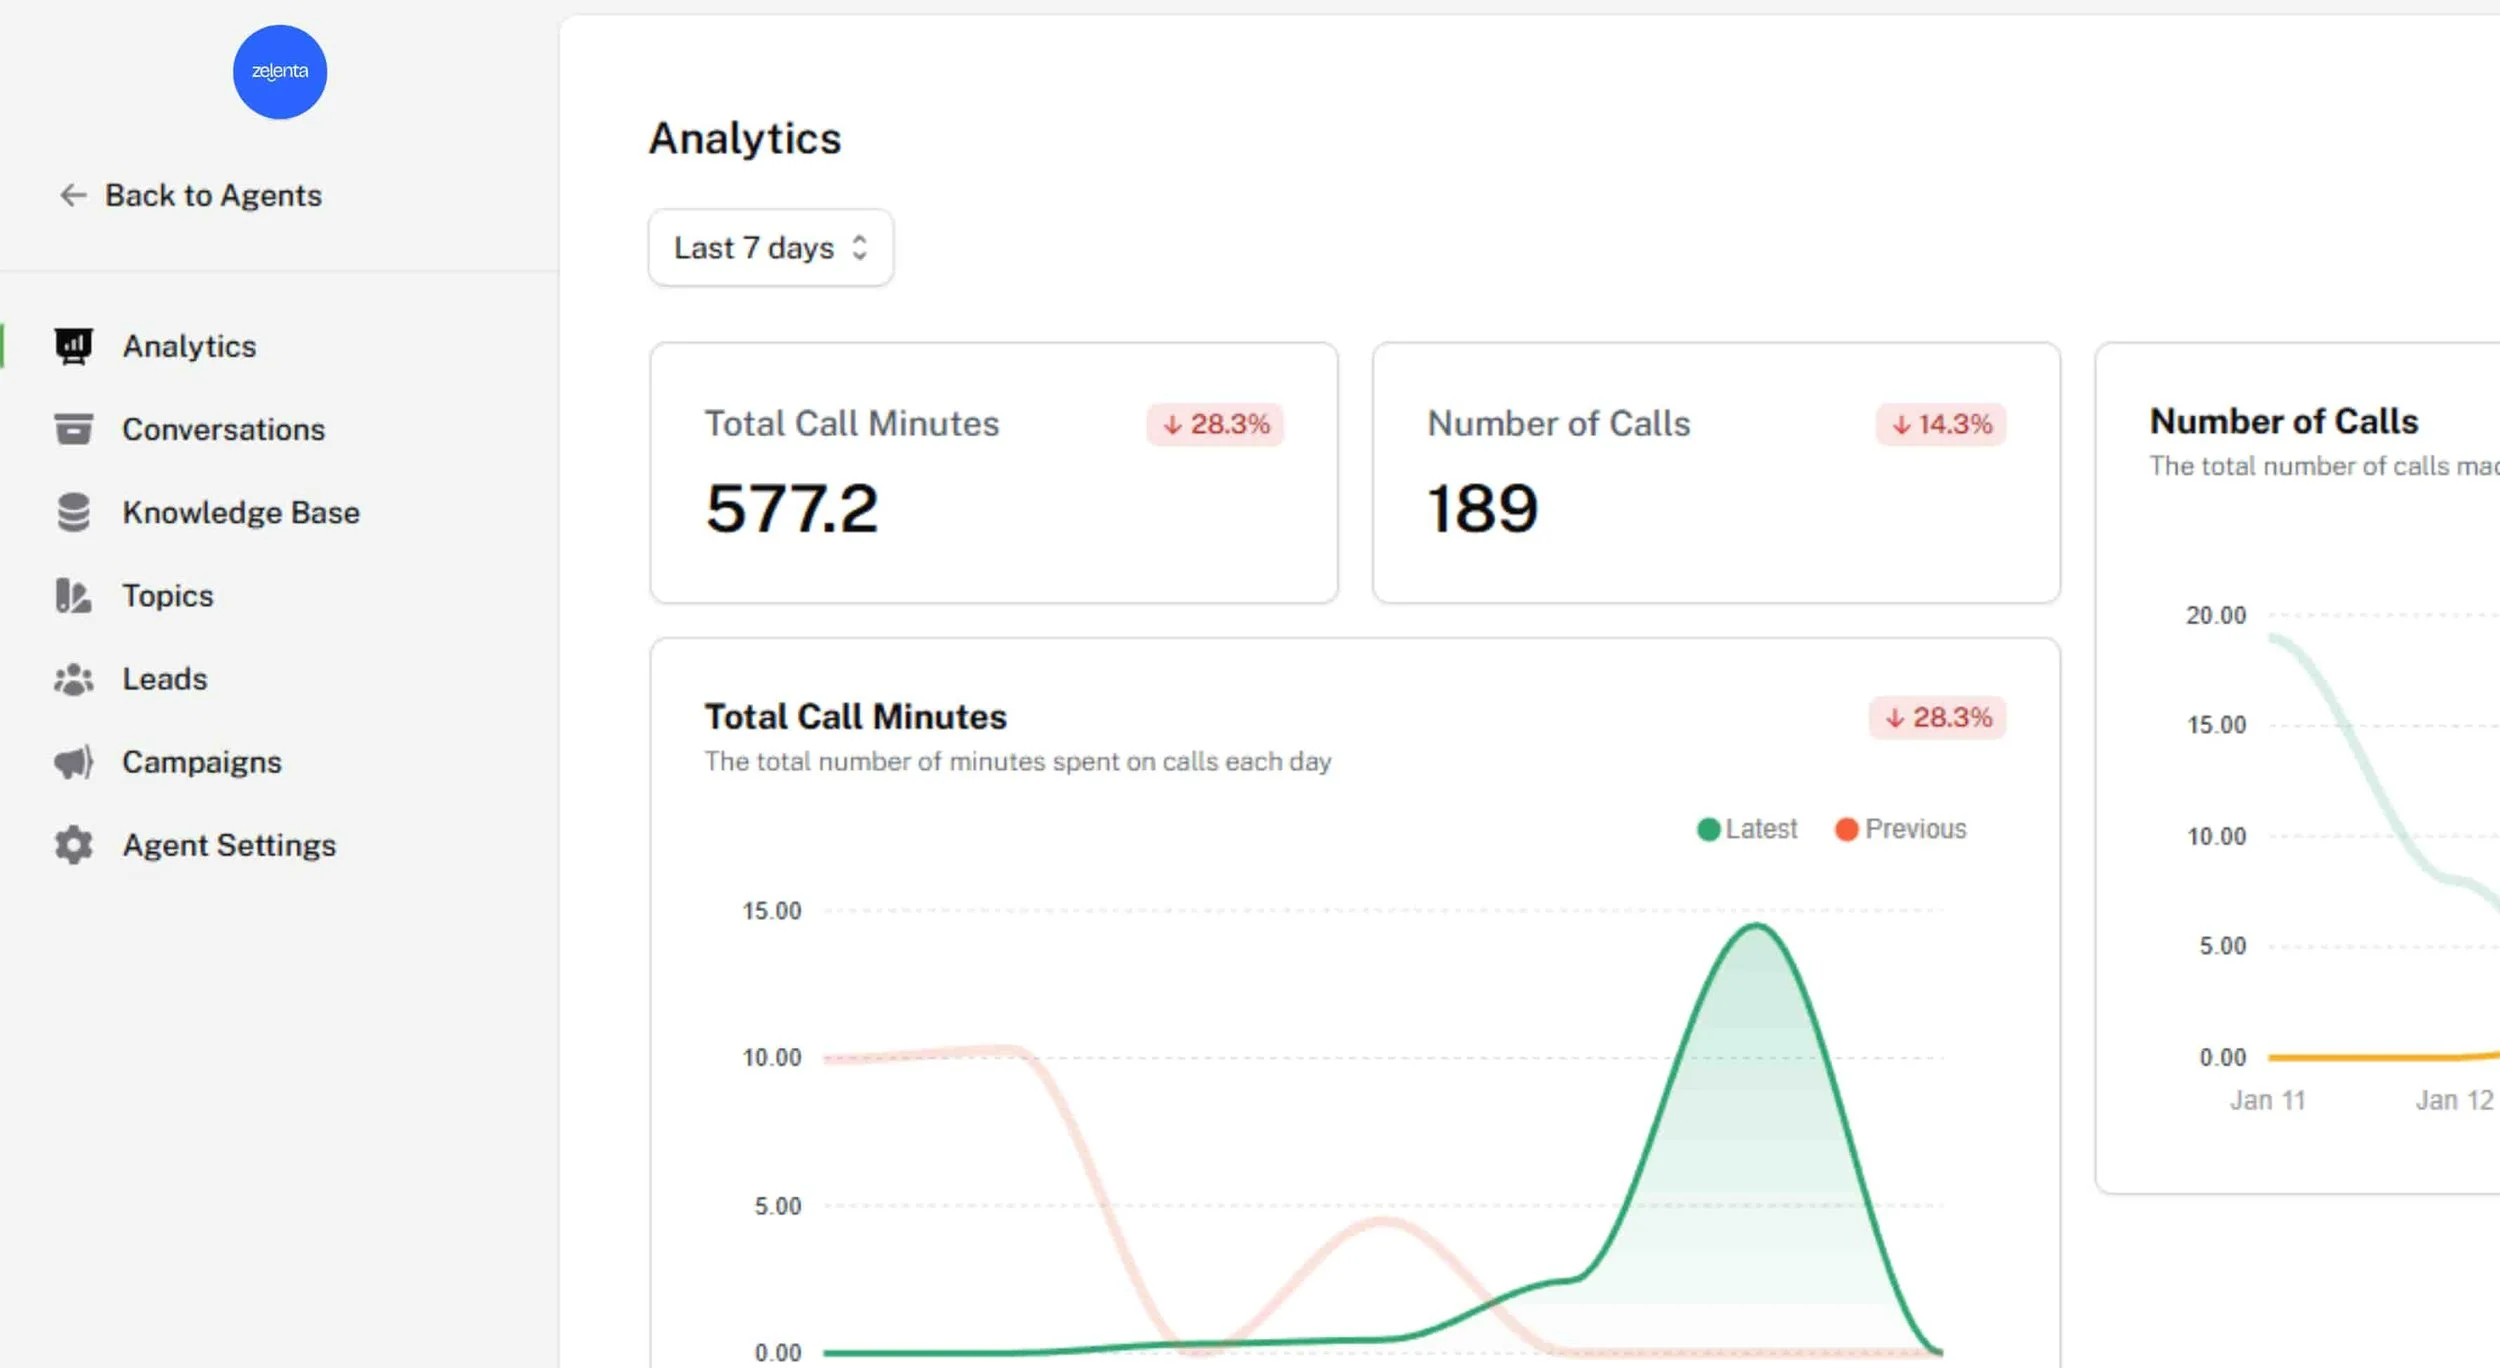Click the Back to Agents link
Image resolution: width=2500 pixels, height=1368 pixels.
[213, 195]
